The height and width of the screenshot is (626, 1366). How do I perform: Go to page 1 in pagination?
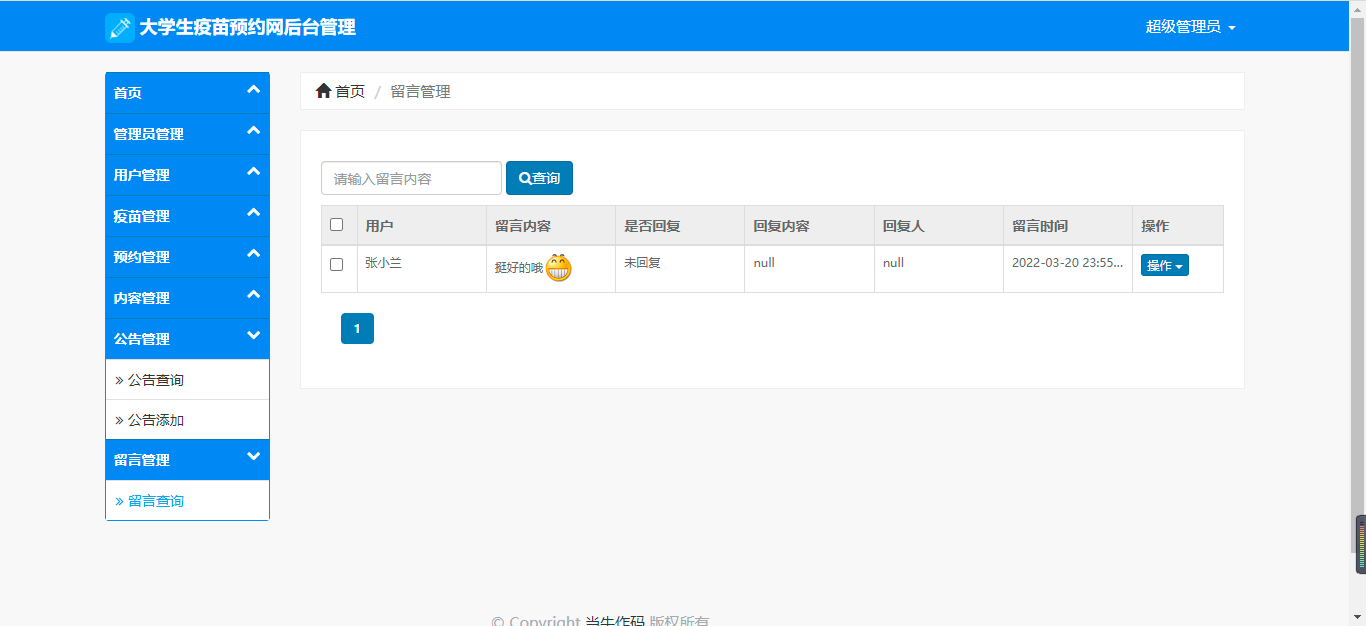pyautogui.click(x=357, y=328)
